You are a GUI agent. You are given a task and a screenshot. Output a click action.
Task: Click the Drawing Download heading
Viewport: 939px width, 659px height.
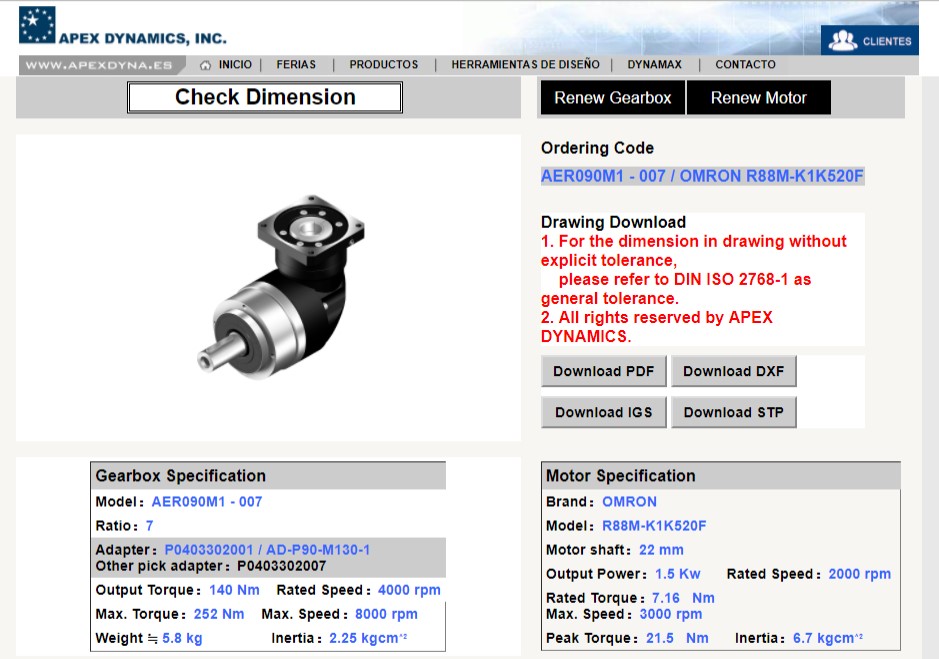[613, 222]
